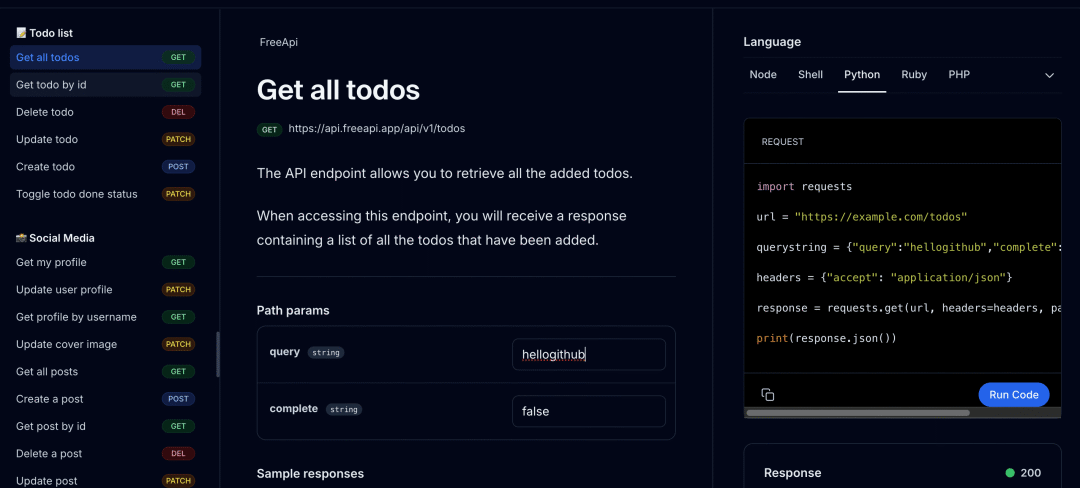Copy the request code snippet
Viewport: 1080px width, 488px height.
coord(767,394)
